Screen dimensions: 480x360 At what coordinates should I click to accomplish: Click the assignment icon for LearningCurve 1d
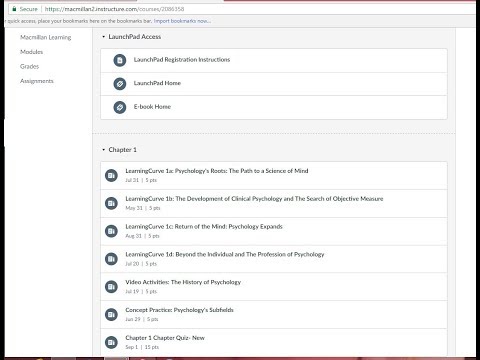[111, 259]
